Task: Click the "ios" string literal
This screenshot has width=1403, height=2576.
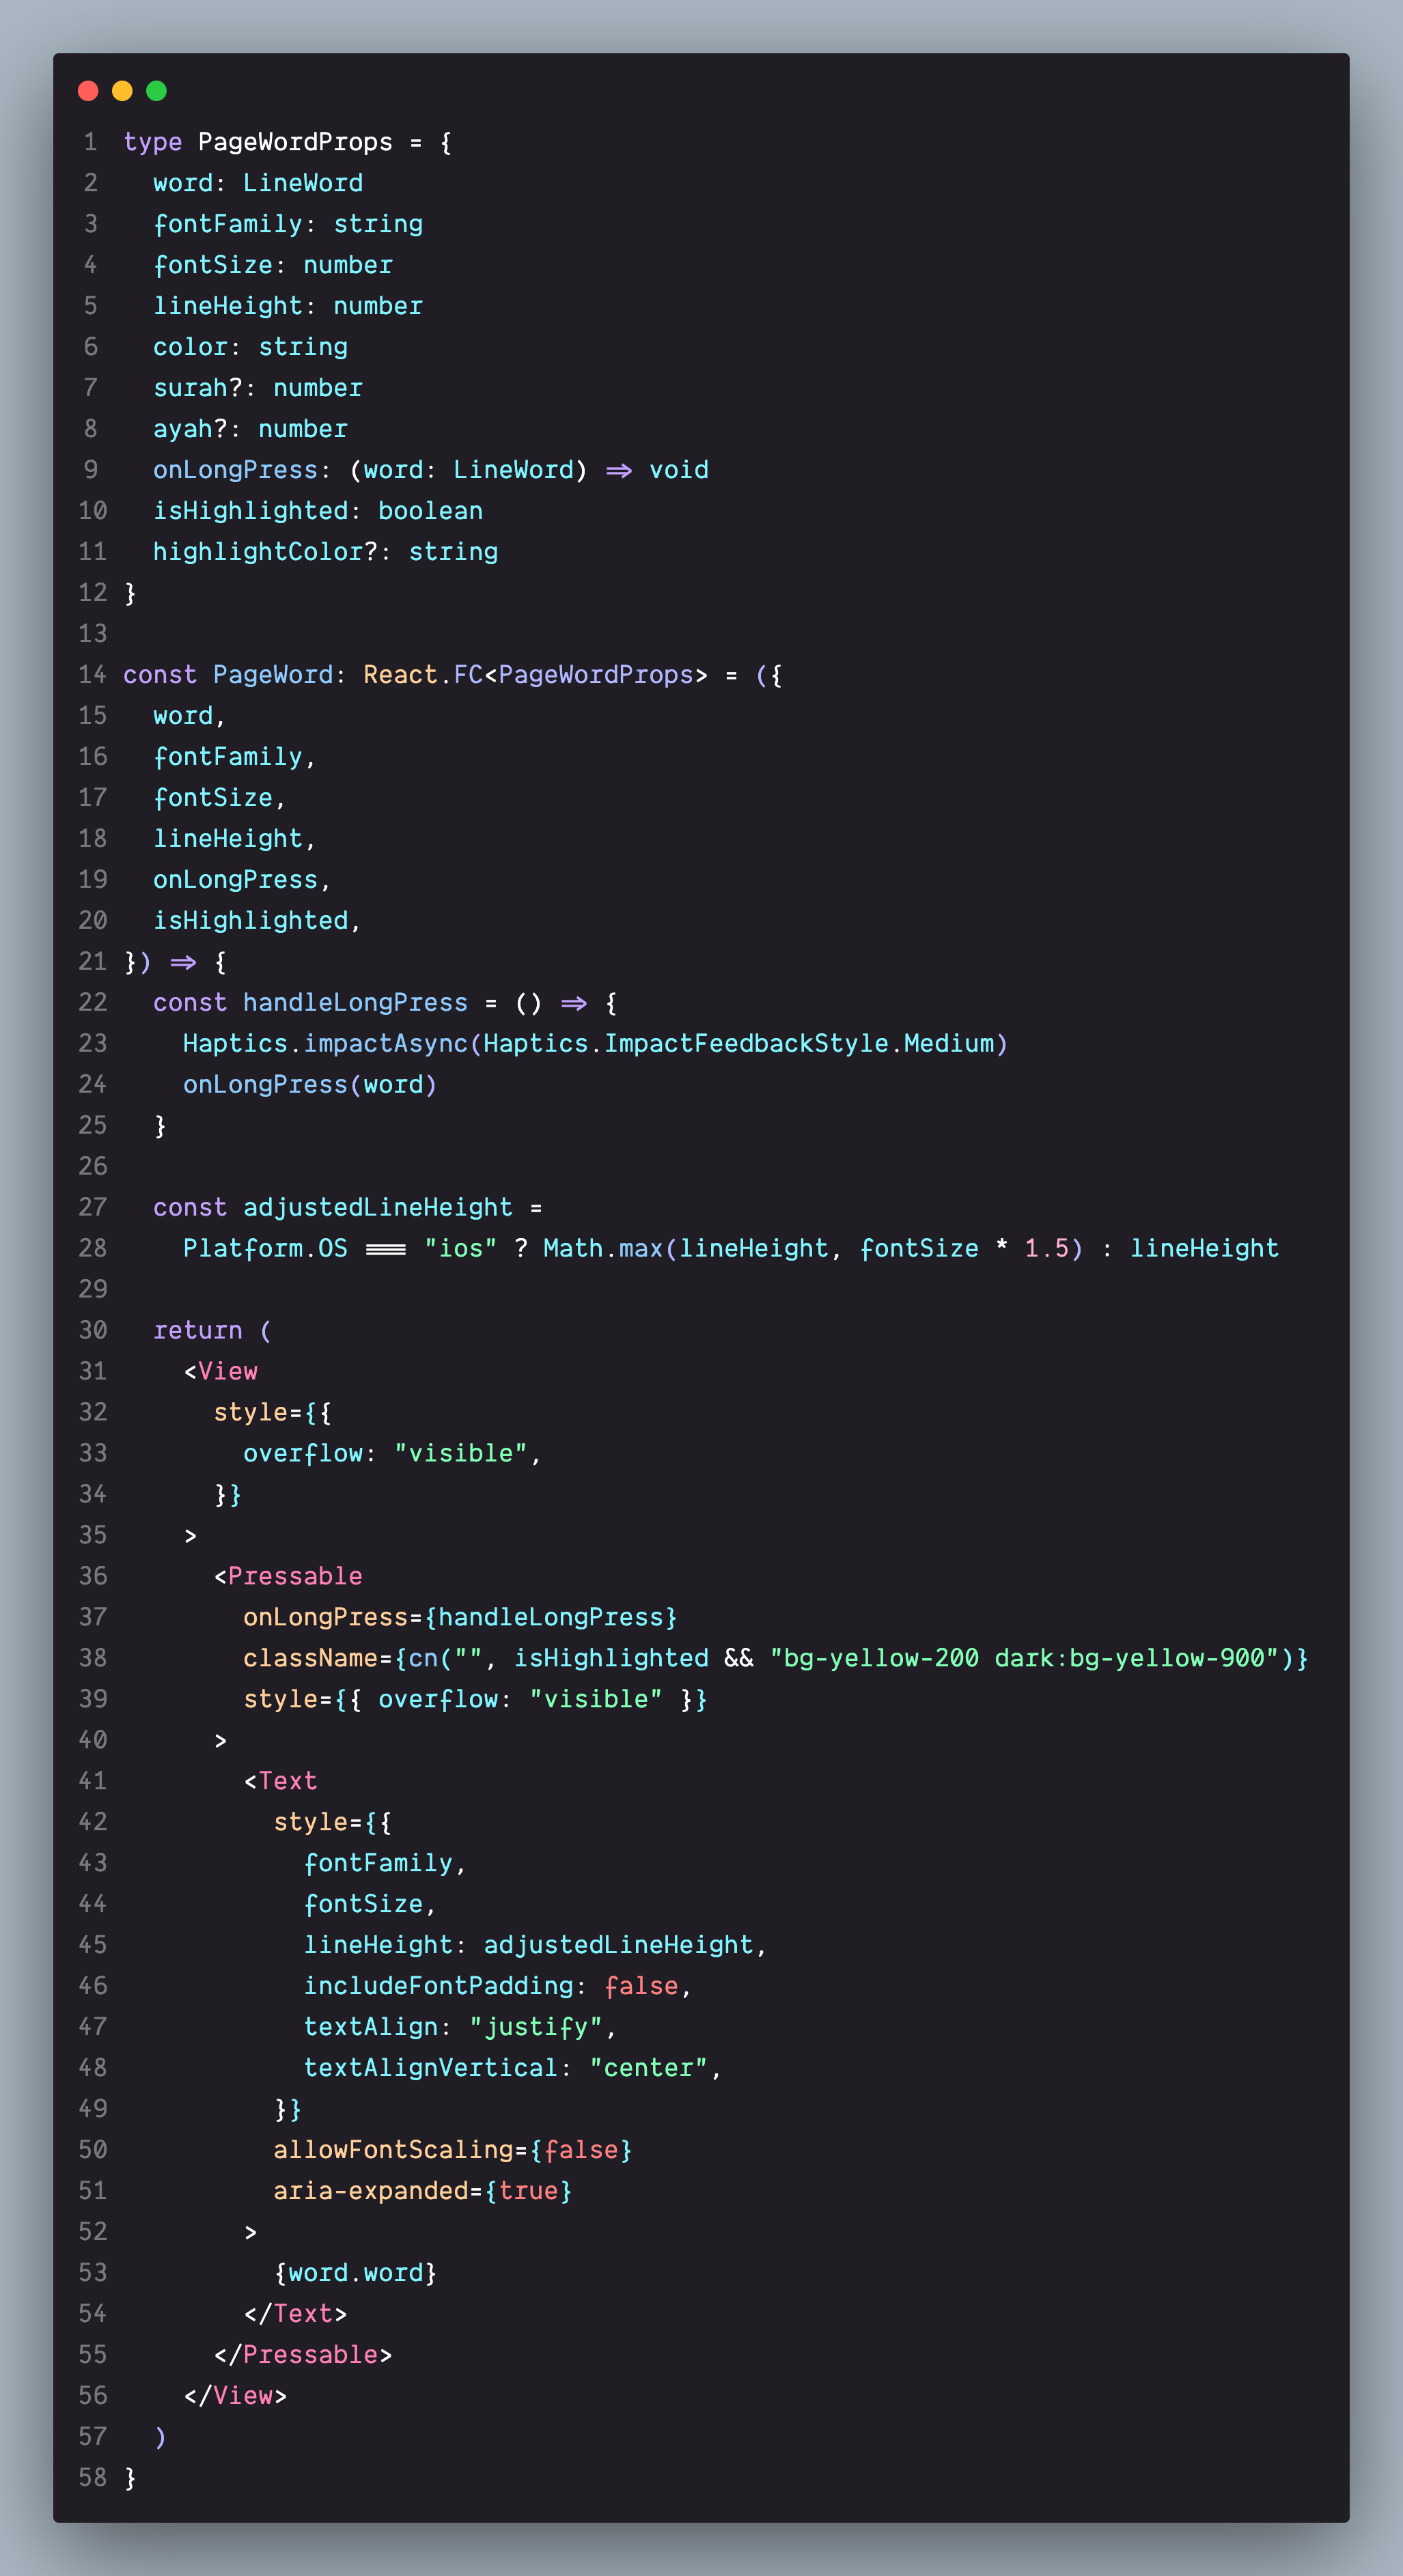Action: (460, 1249)
